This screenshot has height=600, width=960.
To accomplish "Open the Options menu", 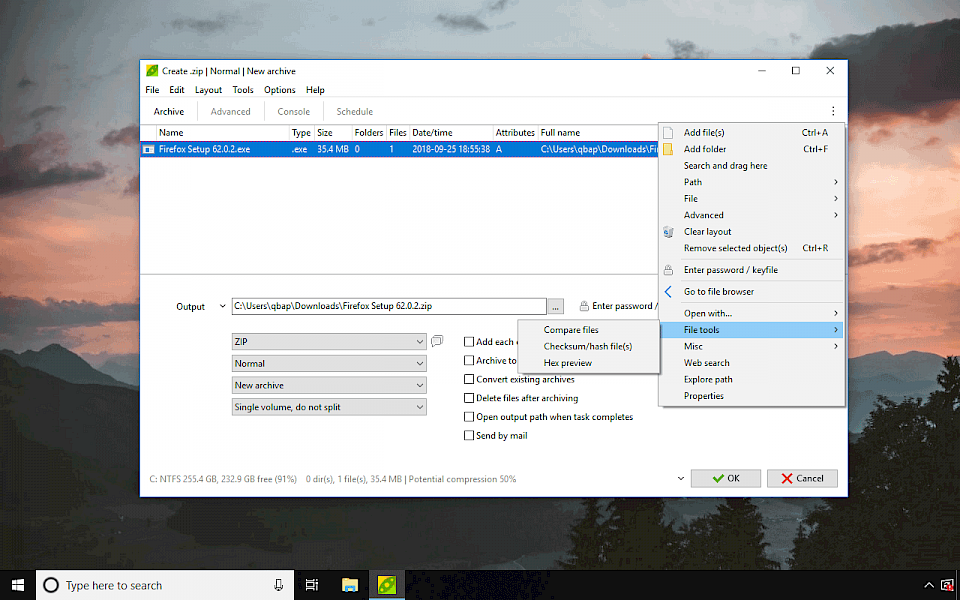I will tap(279, 90).
